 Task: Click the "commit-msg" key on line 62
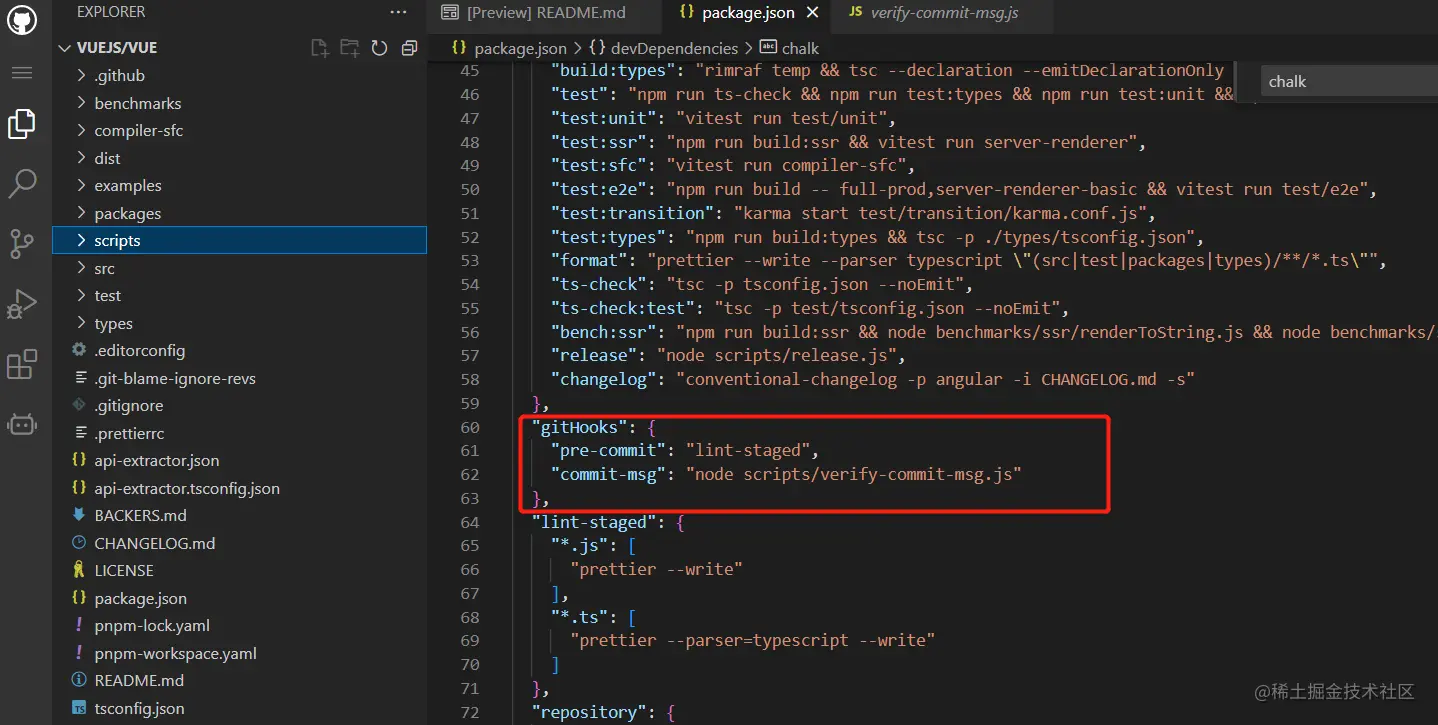pyautogui.click(x=610, y=474)
